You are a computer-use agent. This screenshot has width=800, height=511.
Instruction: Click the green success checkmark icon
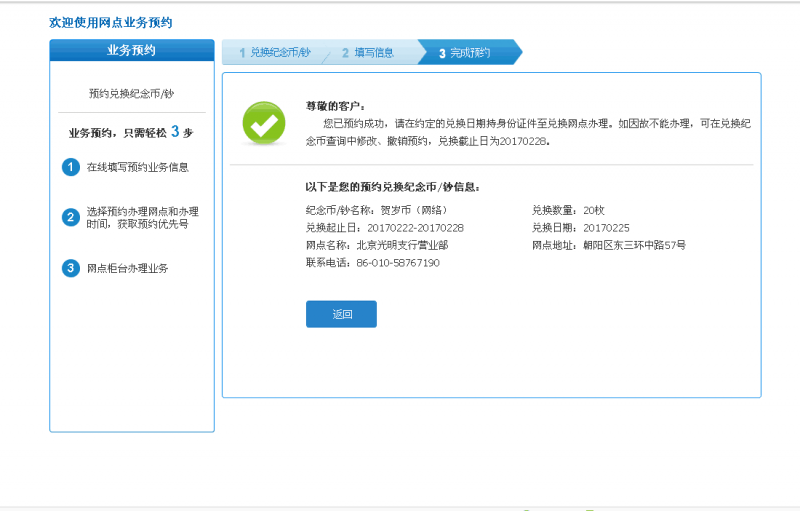(264, 123)
